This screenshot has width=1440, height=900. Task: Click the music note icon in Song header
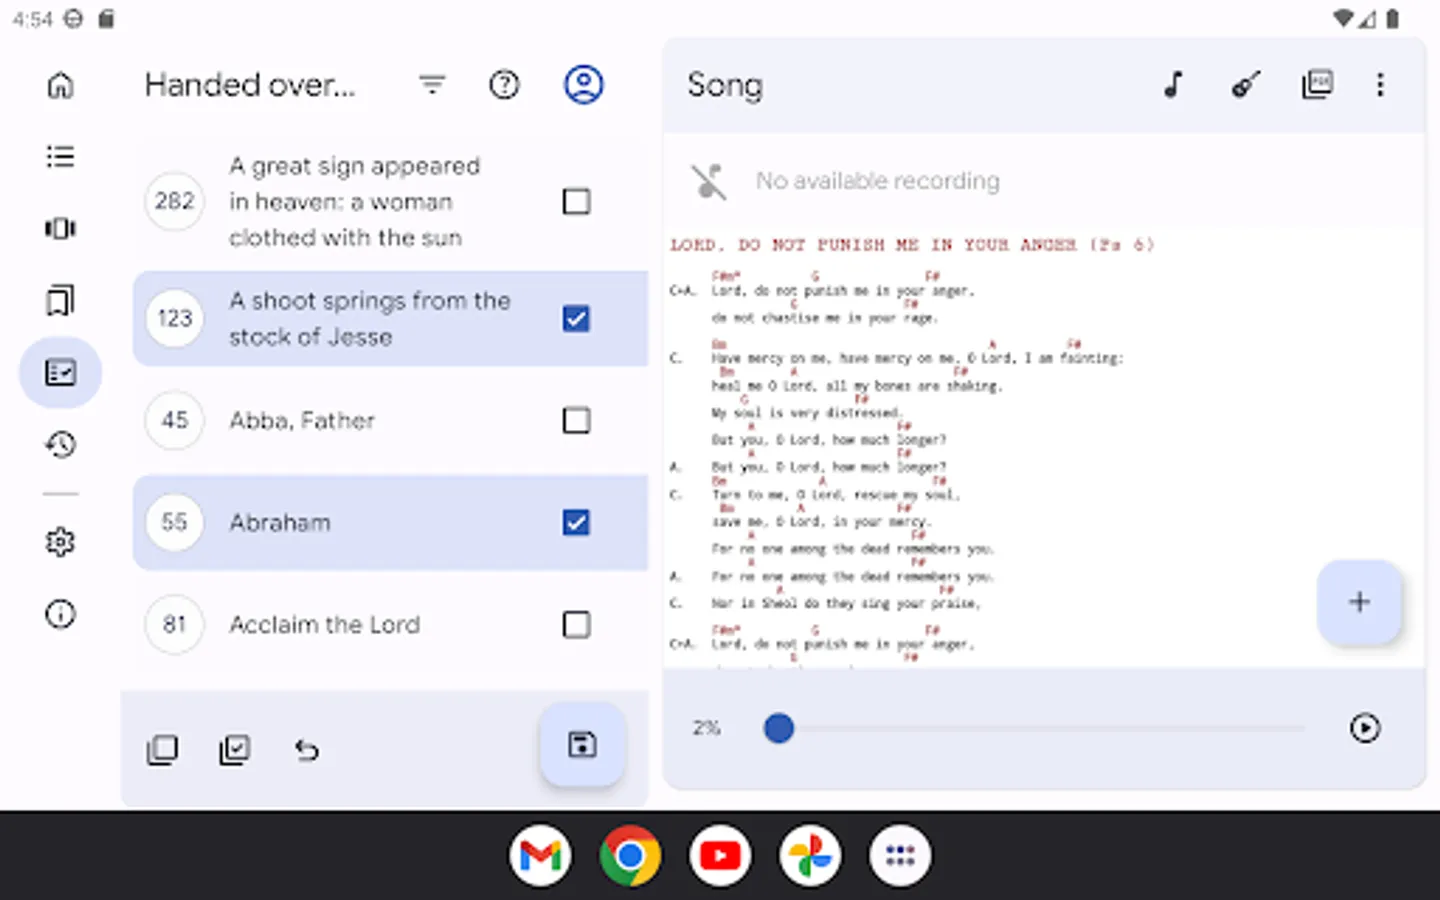(x=1174, y=85)
